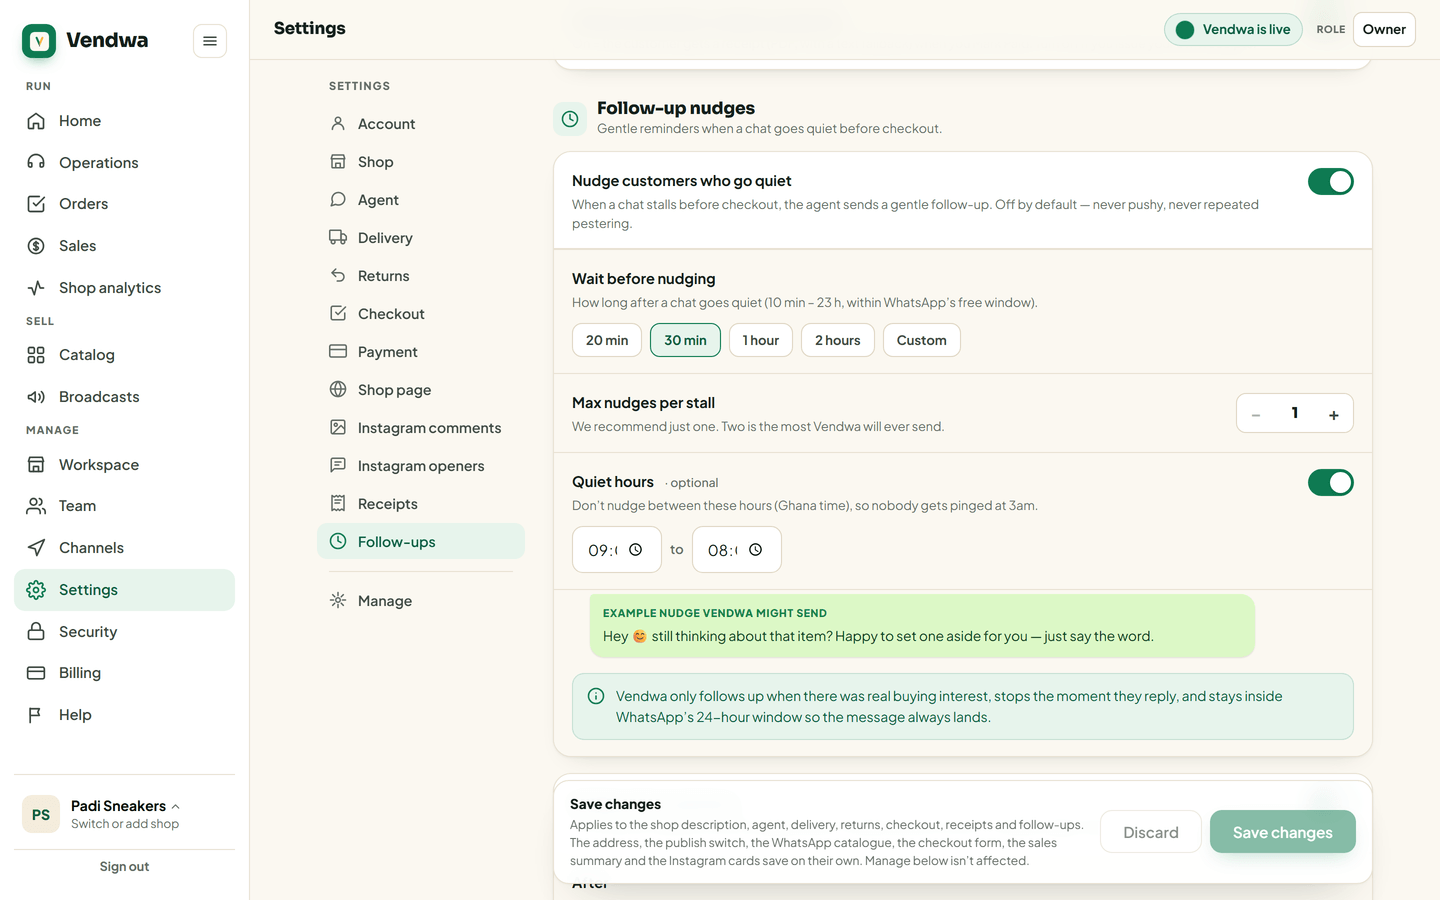
Task: Click the quiet hours end time field
Action: tap(737, 550)
